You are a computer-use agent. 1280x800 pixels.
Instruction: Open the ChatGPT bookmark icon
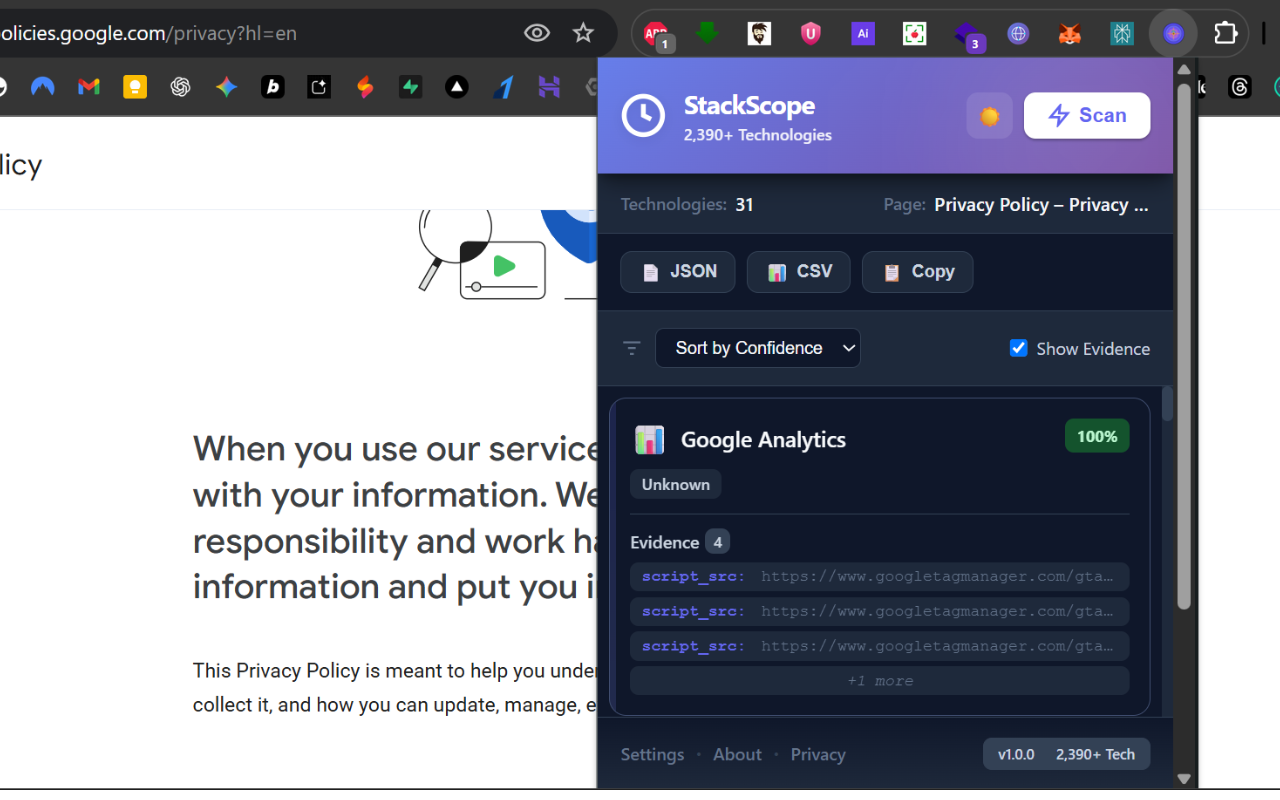(180, 87)
